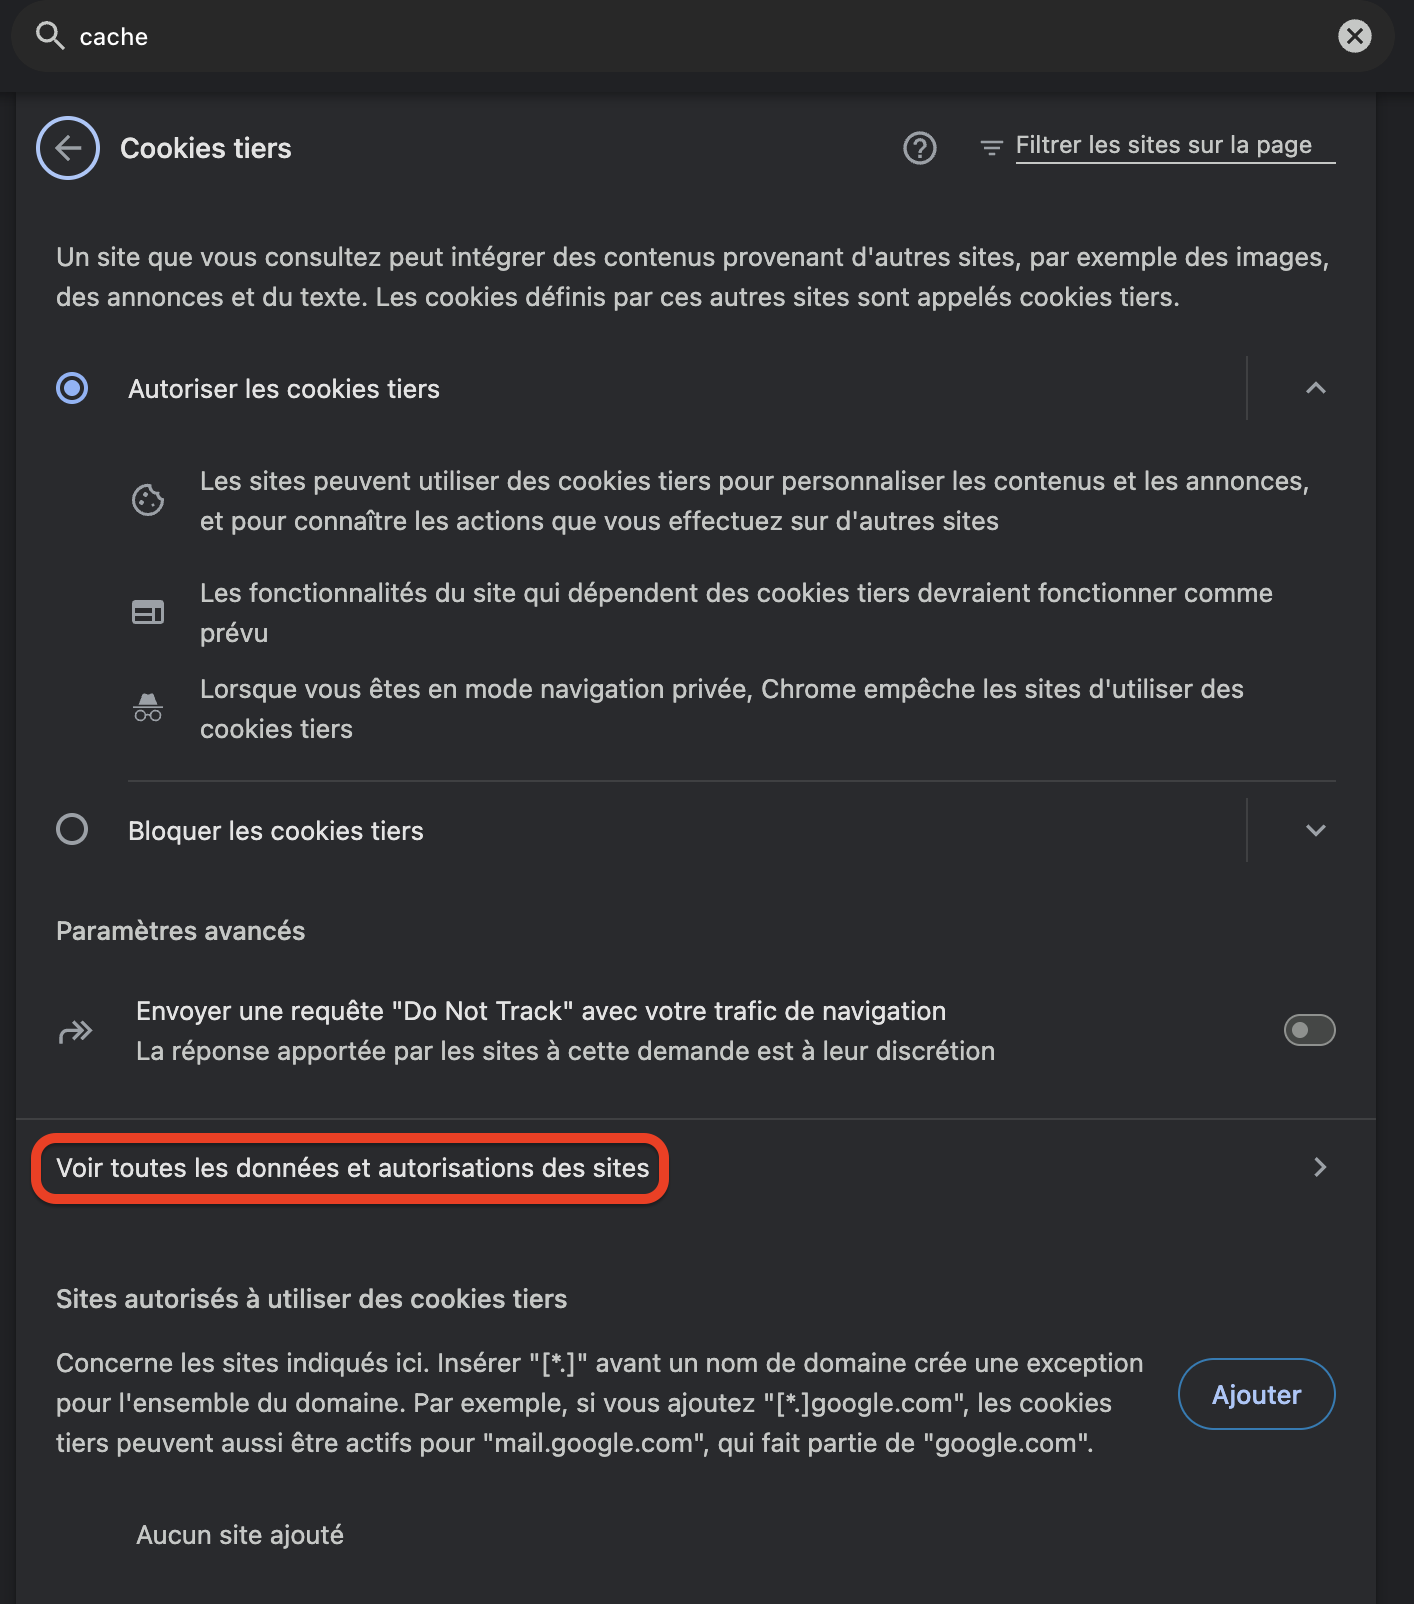Viewport: 1414px width, 1604px height.
Task: Select the Bloquer les cookies tiers radio button
Action: pyautogui.click(x=72, y=829)
